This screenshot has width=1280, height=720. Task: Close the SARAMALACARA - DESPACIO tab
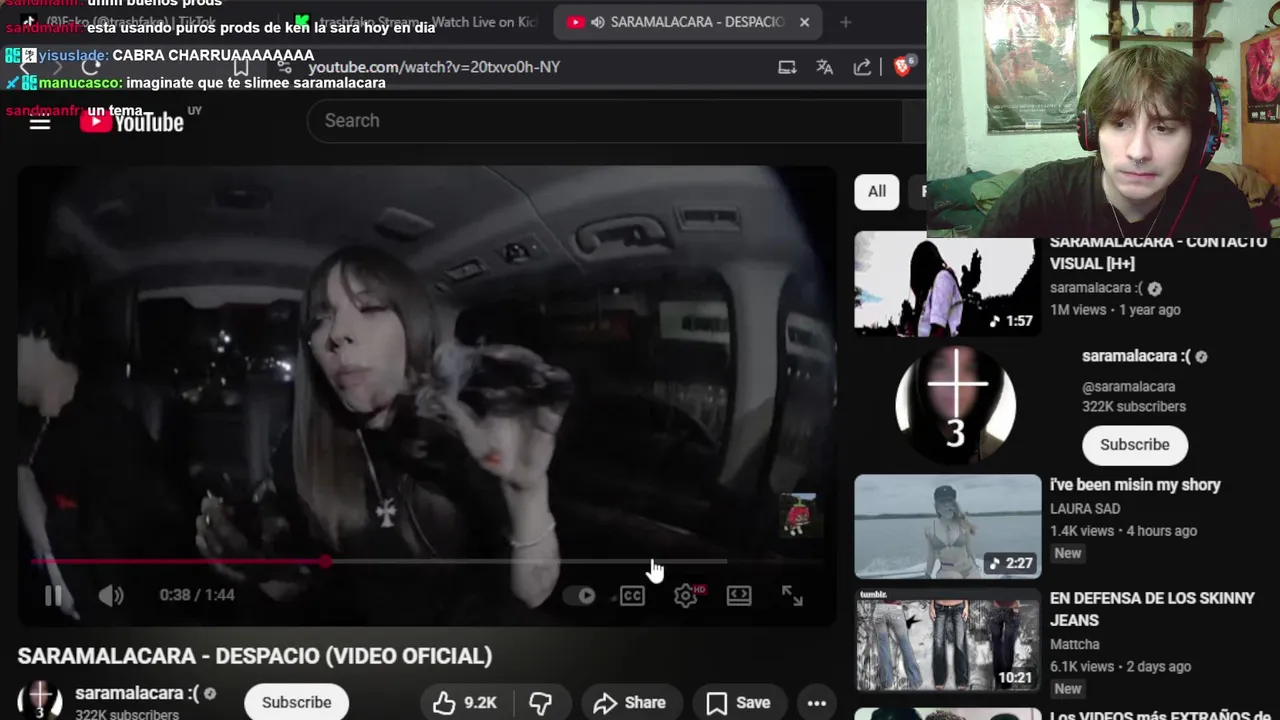coord(804,22)
